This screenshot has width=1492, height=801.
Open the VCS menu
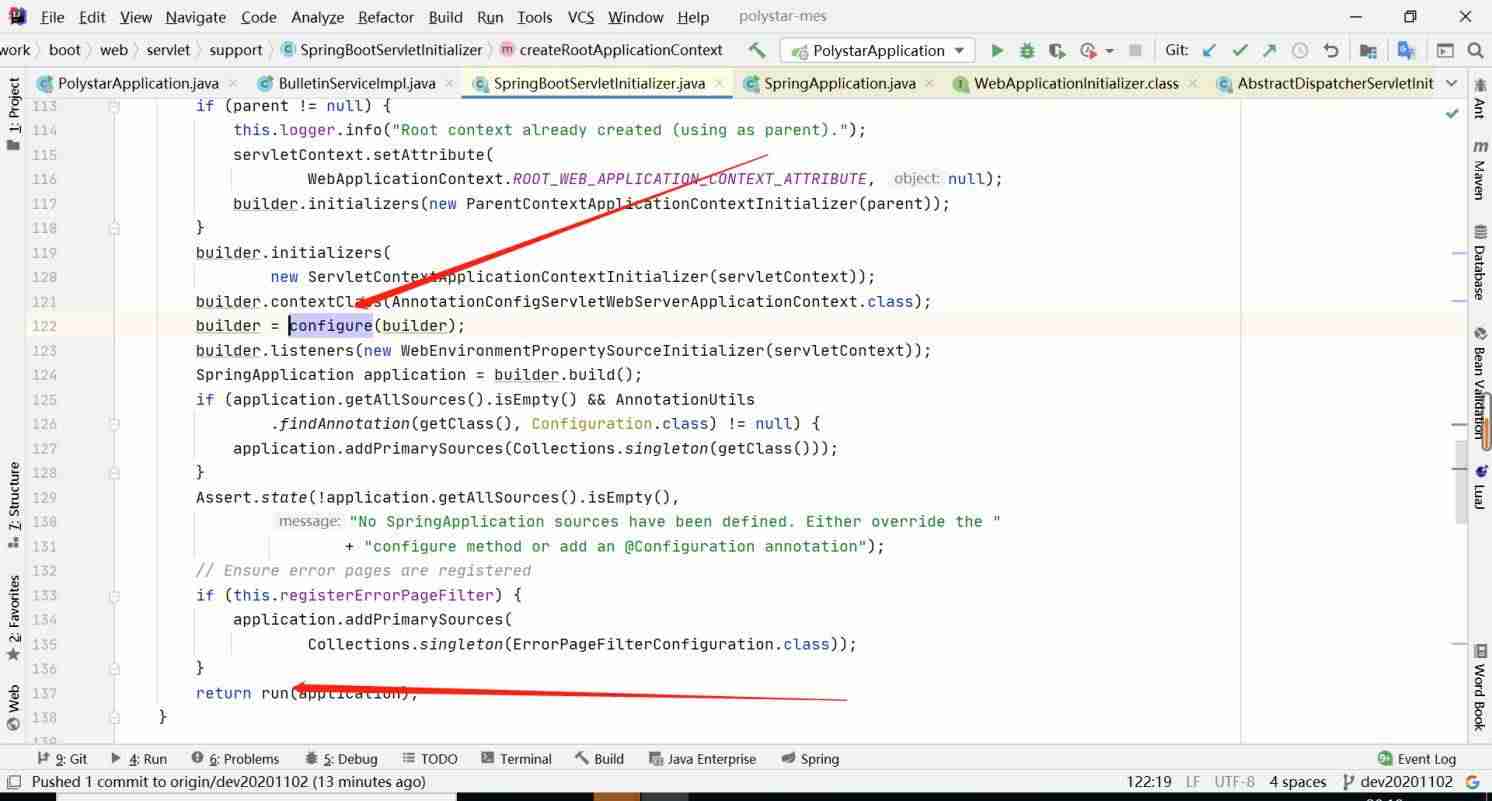pos(581,17)
